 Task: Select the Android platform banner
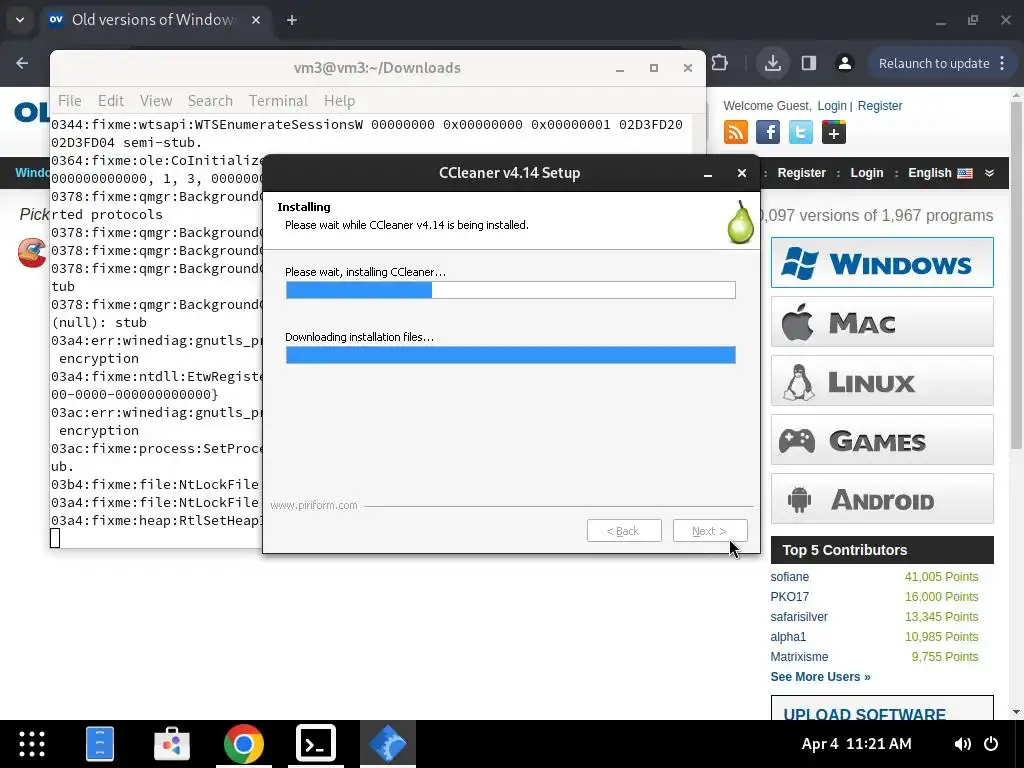pyautogui.click(x=882, y=499)
